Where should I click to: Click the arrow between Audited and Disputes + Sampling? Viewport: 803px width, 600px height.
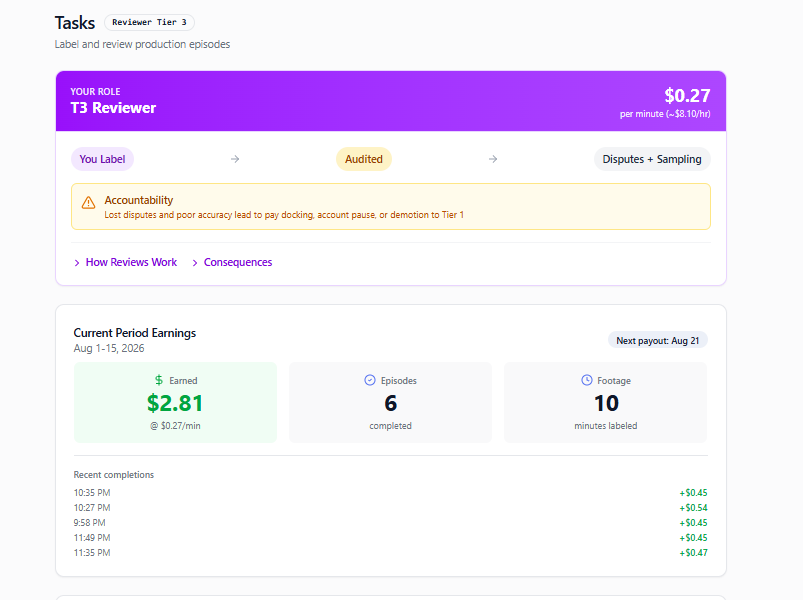click(x=493, y=159)
